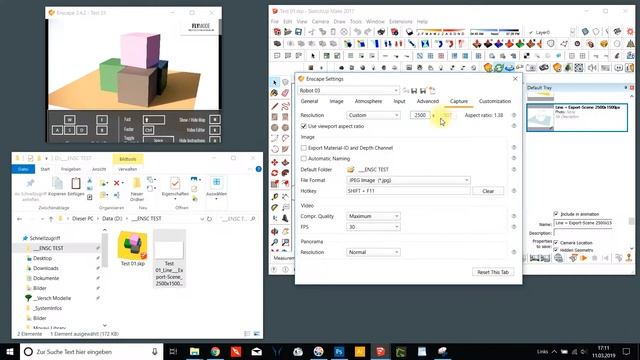This screenshot has width=640, height=360.
Task: Click the Start Enscape icon in SketchUp toolbar
Action: click(x=488, y=68)
